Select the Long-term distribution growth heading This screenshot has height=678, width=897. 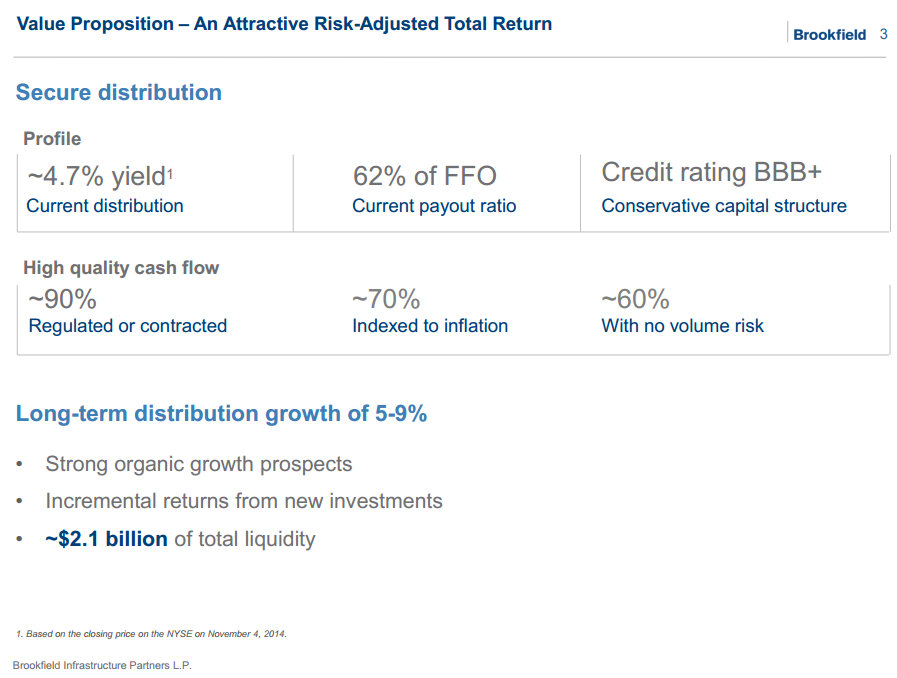(x=221, y=414)
